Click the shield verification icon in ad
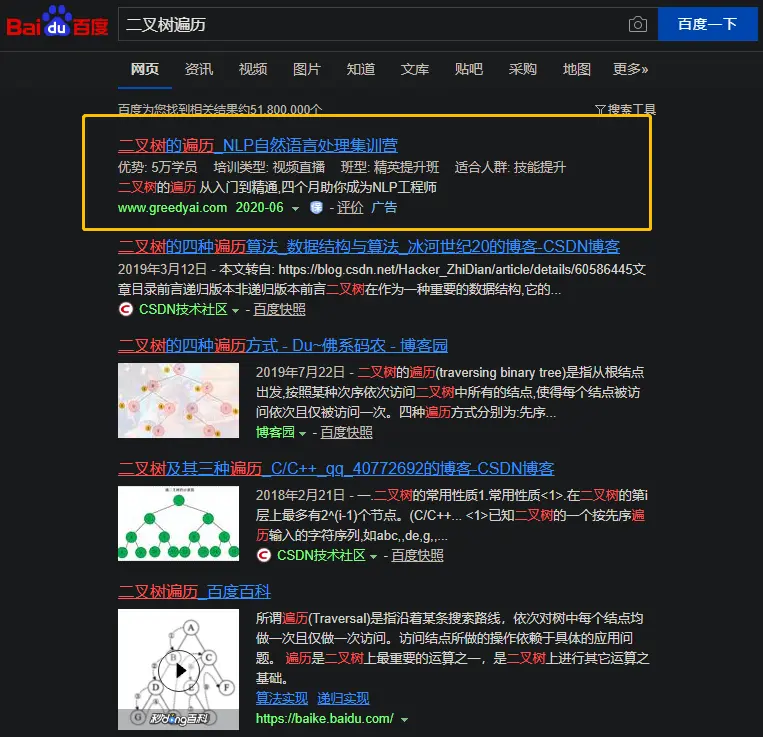Image resolution: width=763 pixels, height=737 pixels. 316,208
